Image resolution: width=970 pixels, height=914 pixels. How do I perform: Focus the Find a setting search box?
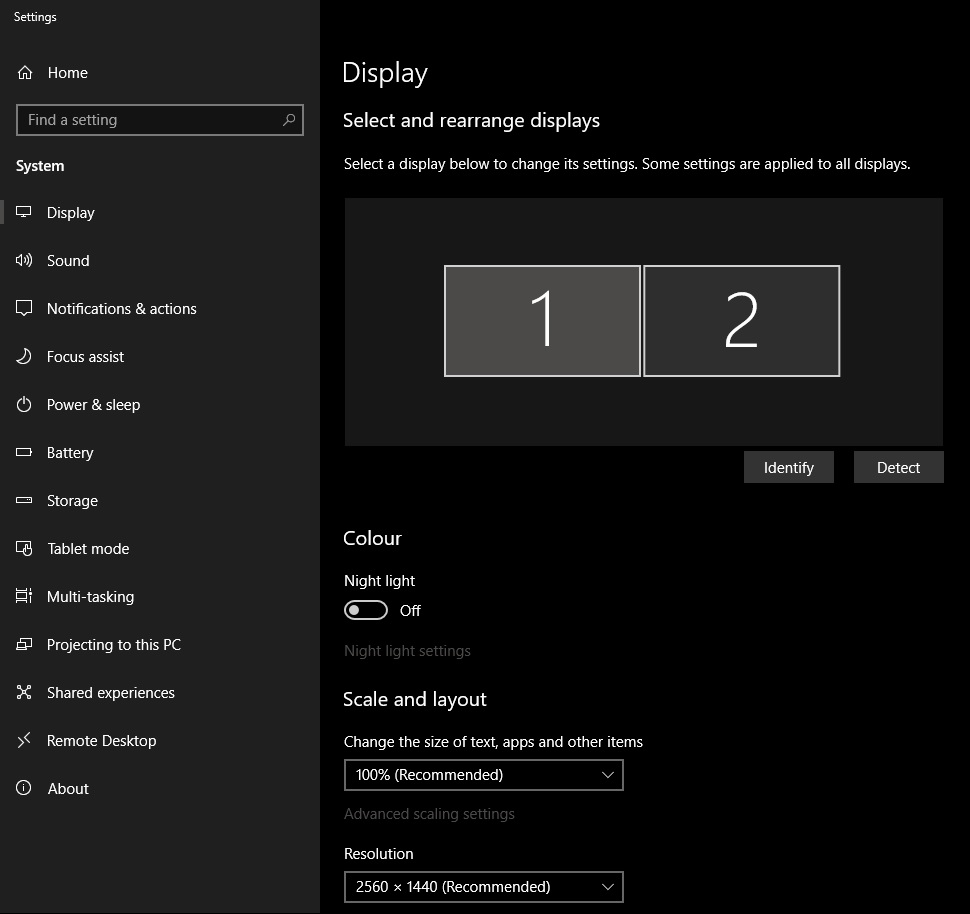tap(150, 120)
